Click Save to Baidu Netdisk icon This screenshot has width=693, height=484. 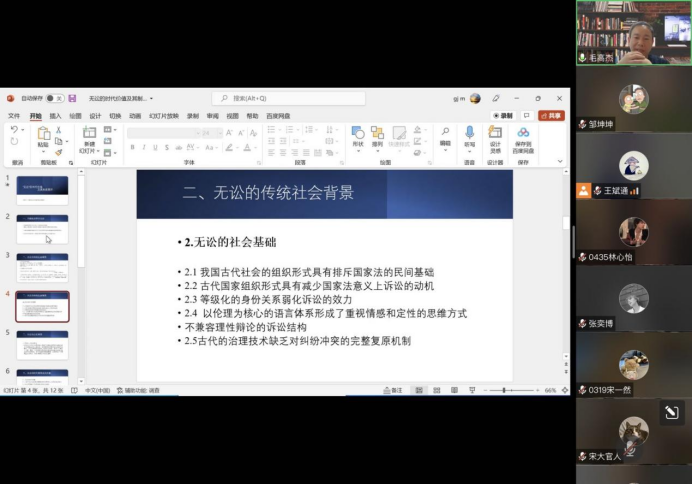click(523, 133)
